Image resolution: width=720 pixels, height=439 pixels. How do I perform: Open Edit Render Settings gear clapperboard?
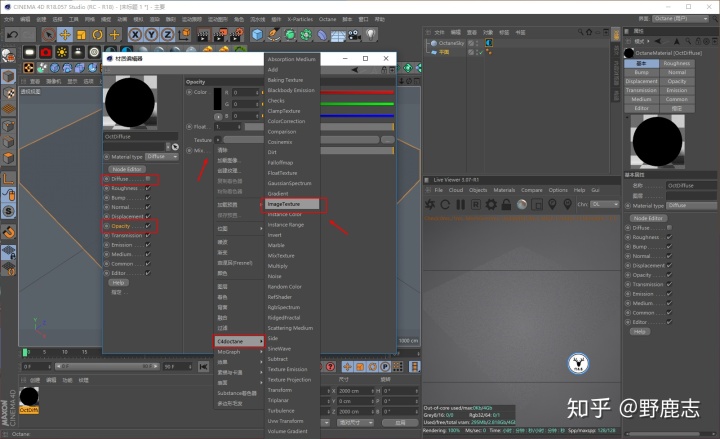236,34
